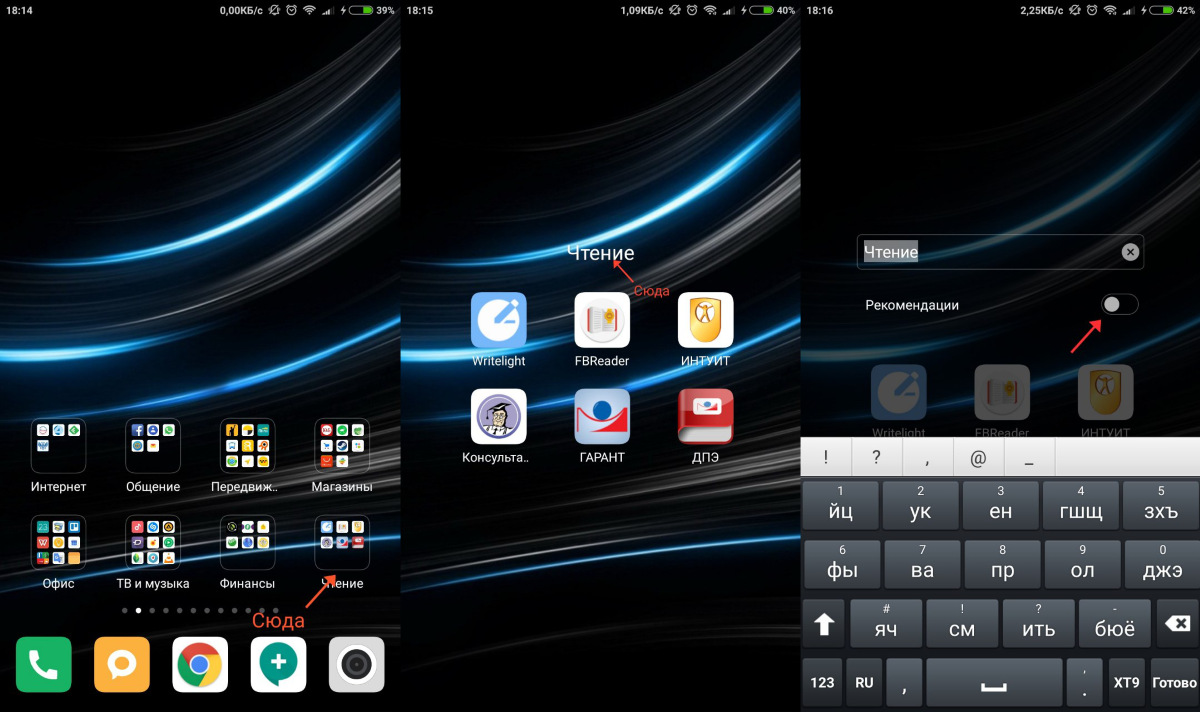Open the Writelight app in folder
The image size is (1200, 712).
click(x=499, y=320)
